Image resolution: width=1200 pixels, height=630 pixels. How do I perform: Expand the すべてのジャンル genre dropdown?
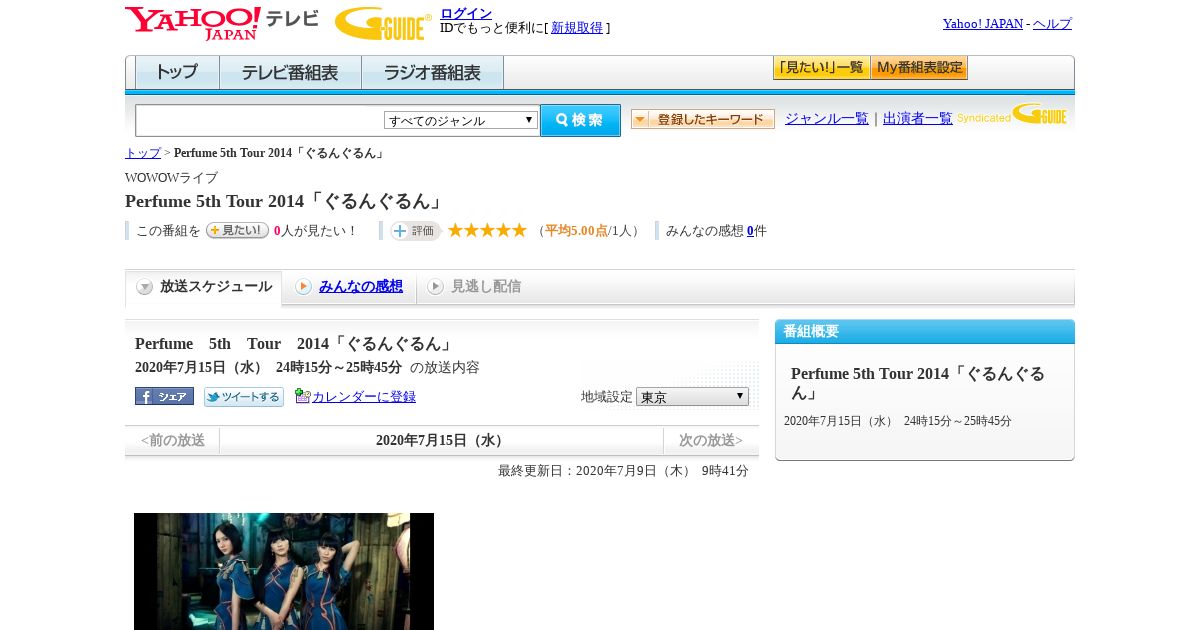461,120
